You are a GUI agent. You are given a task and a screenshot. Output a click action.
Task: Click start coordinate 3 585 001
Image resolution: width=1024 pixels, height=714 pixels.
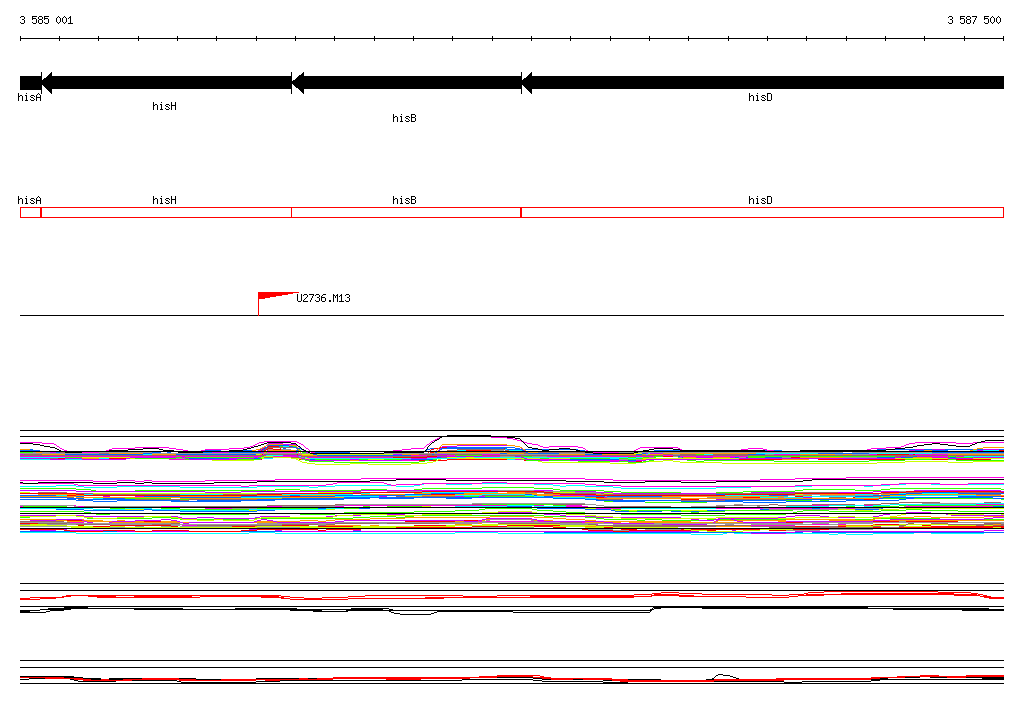tap(46, 20)
